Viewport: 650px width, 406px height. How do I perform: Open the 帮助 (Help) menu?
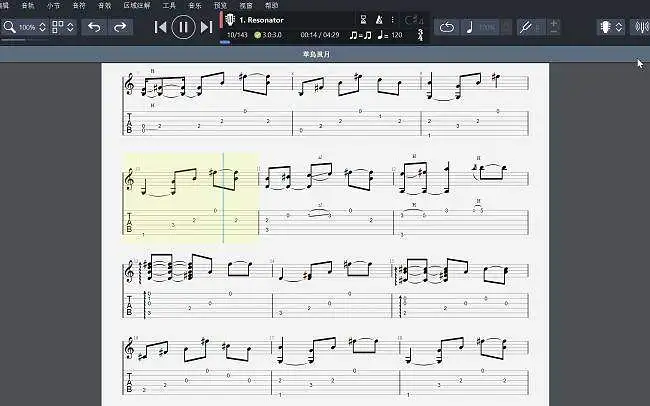pos(272,5)
